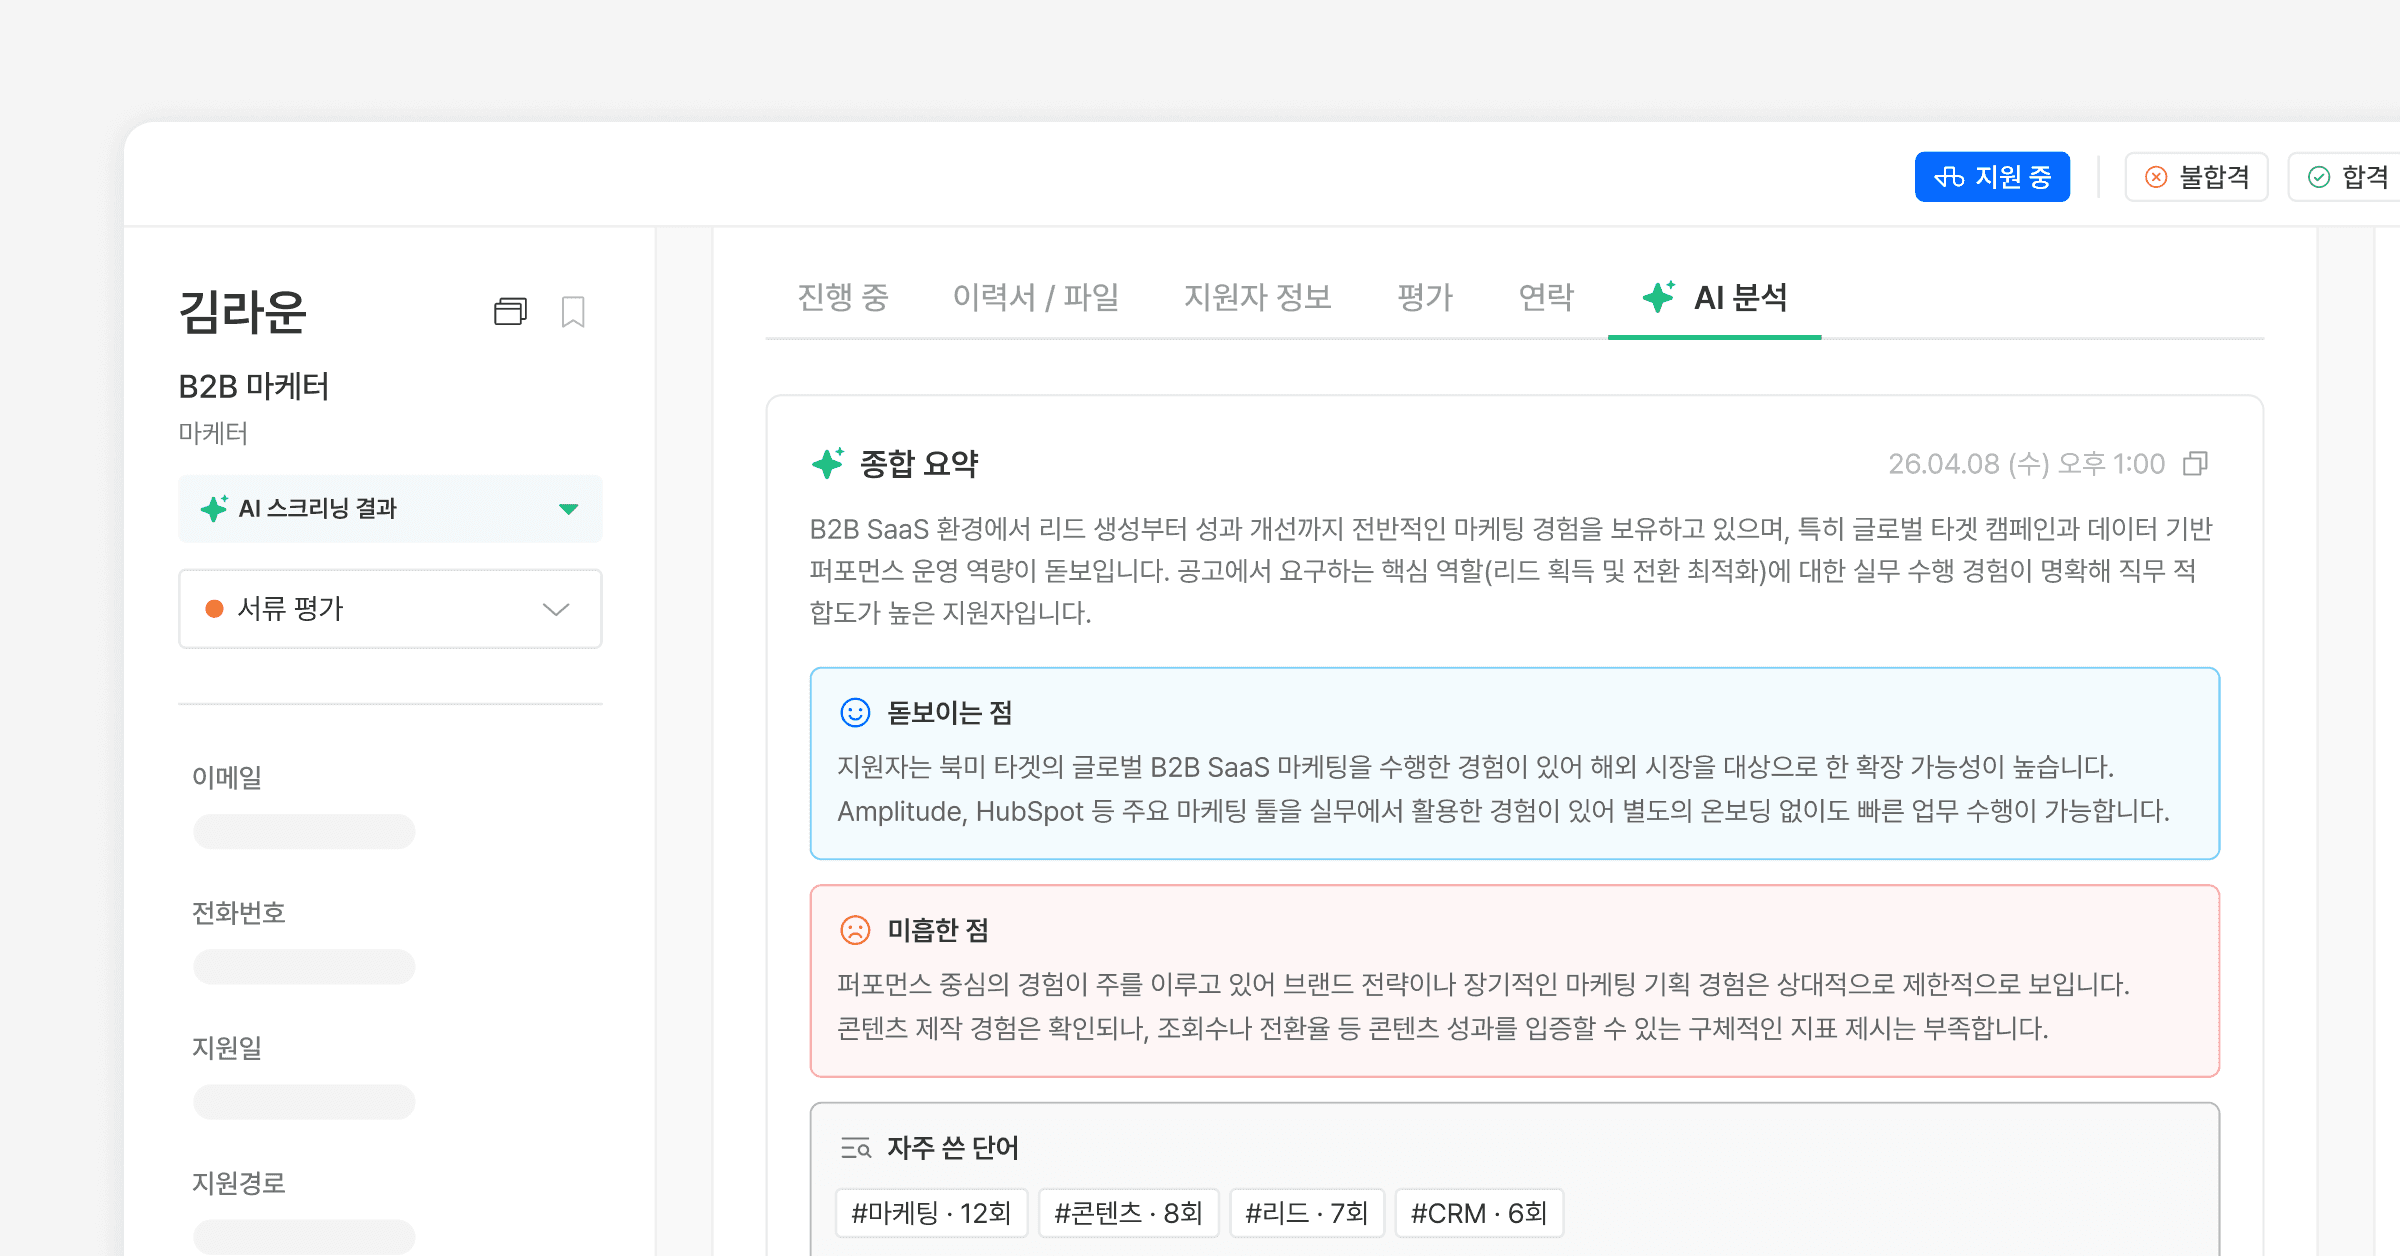Expand the AI 스크리닝 결과 dropdown
This screenshot has width=2400, height=1256.
[x=568, y=509]
